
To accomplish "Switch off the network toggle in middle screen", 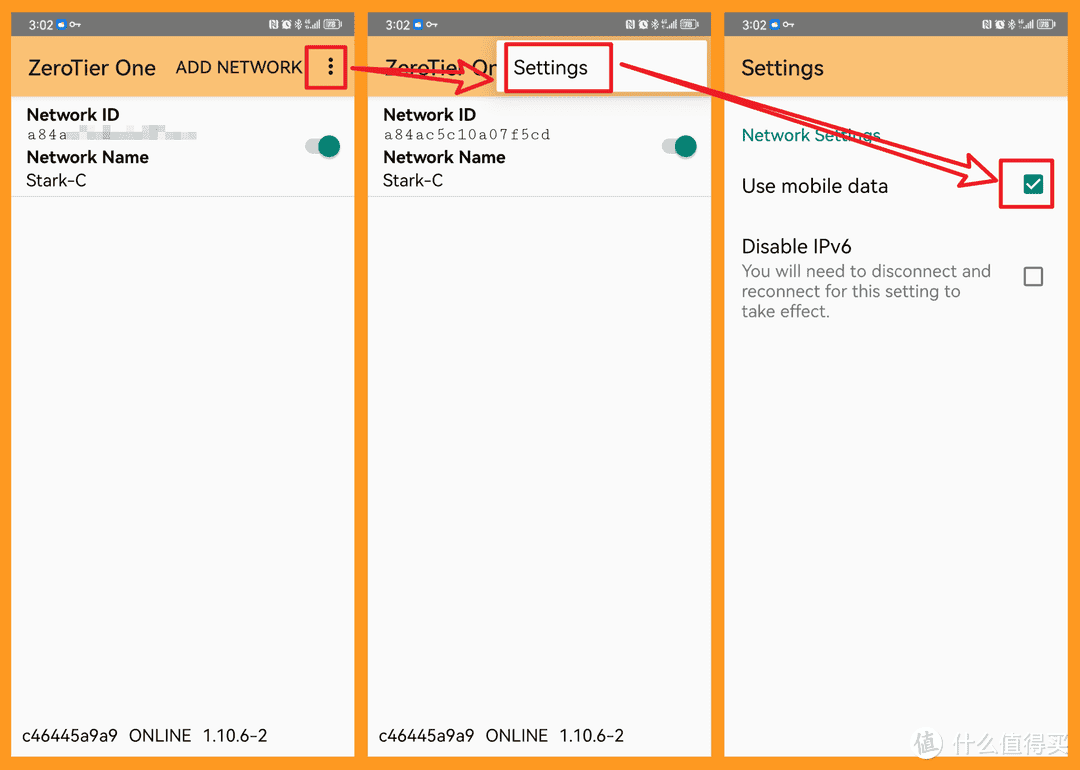I will (680, 147).
